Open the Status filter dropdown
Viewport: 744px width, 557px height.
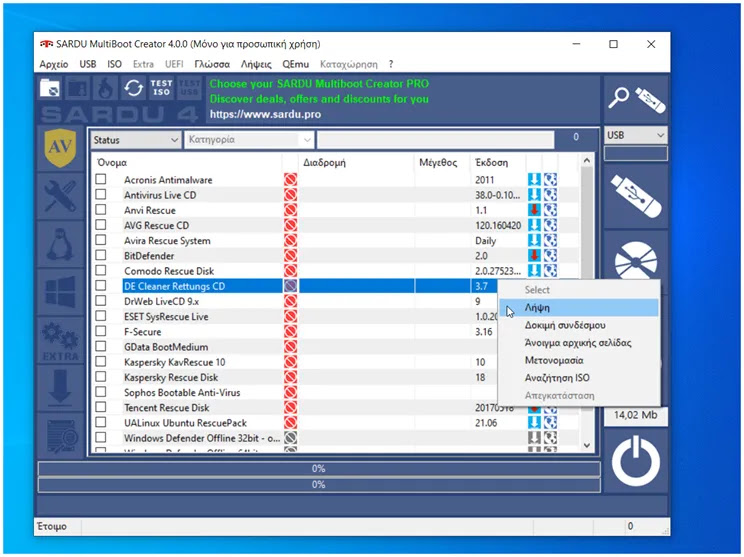(136, 140)
